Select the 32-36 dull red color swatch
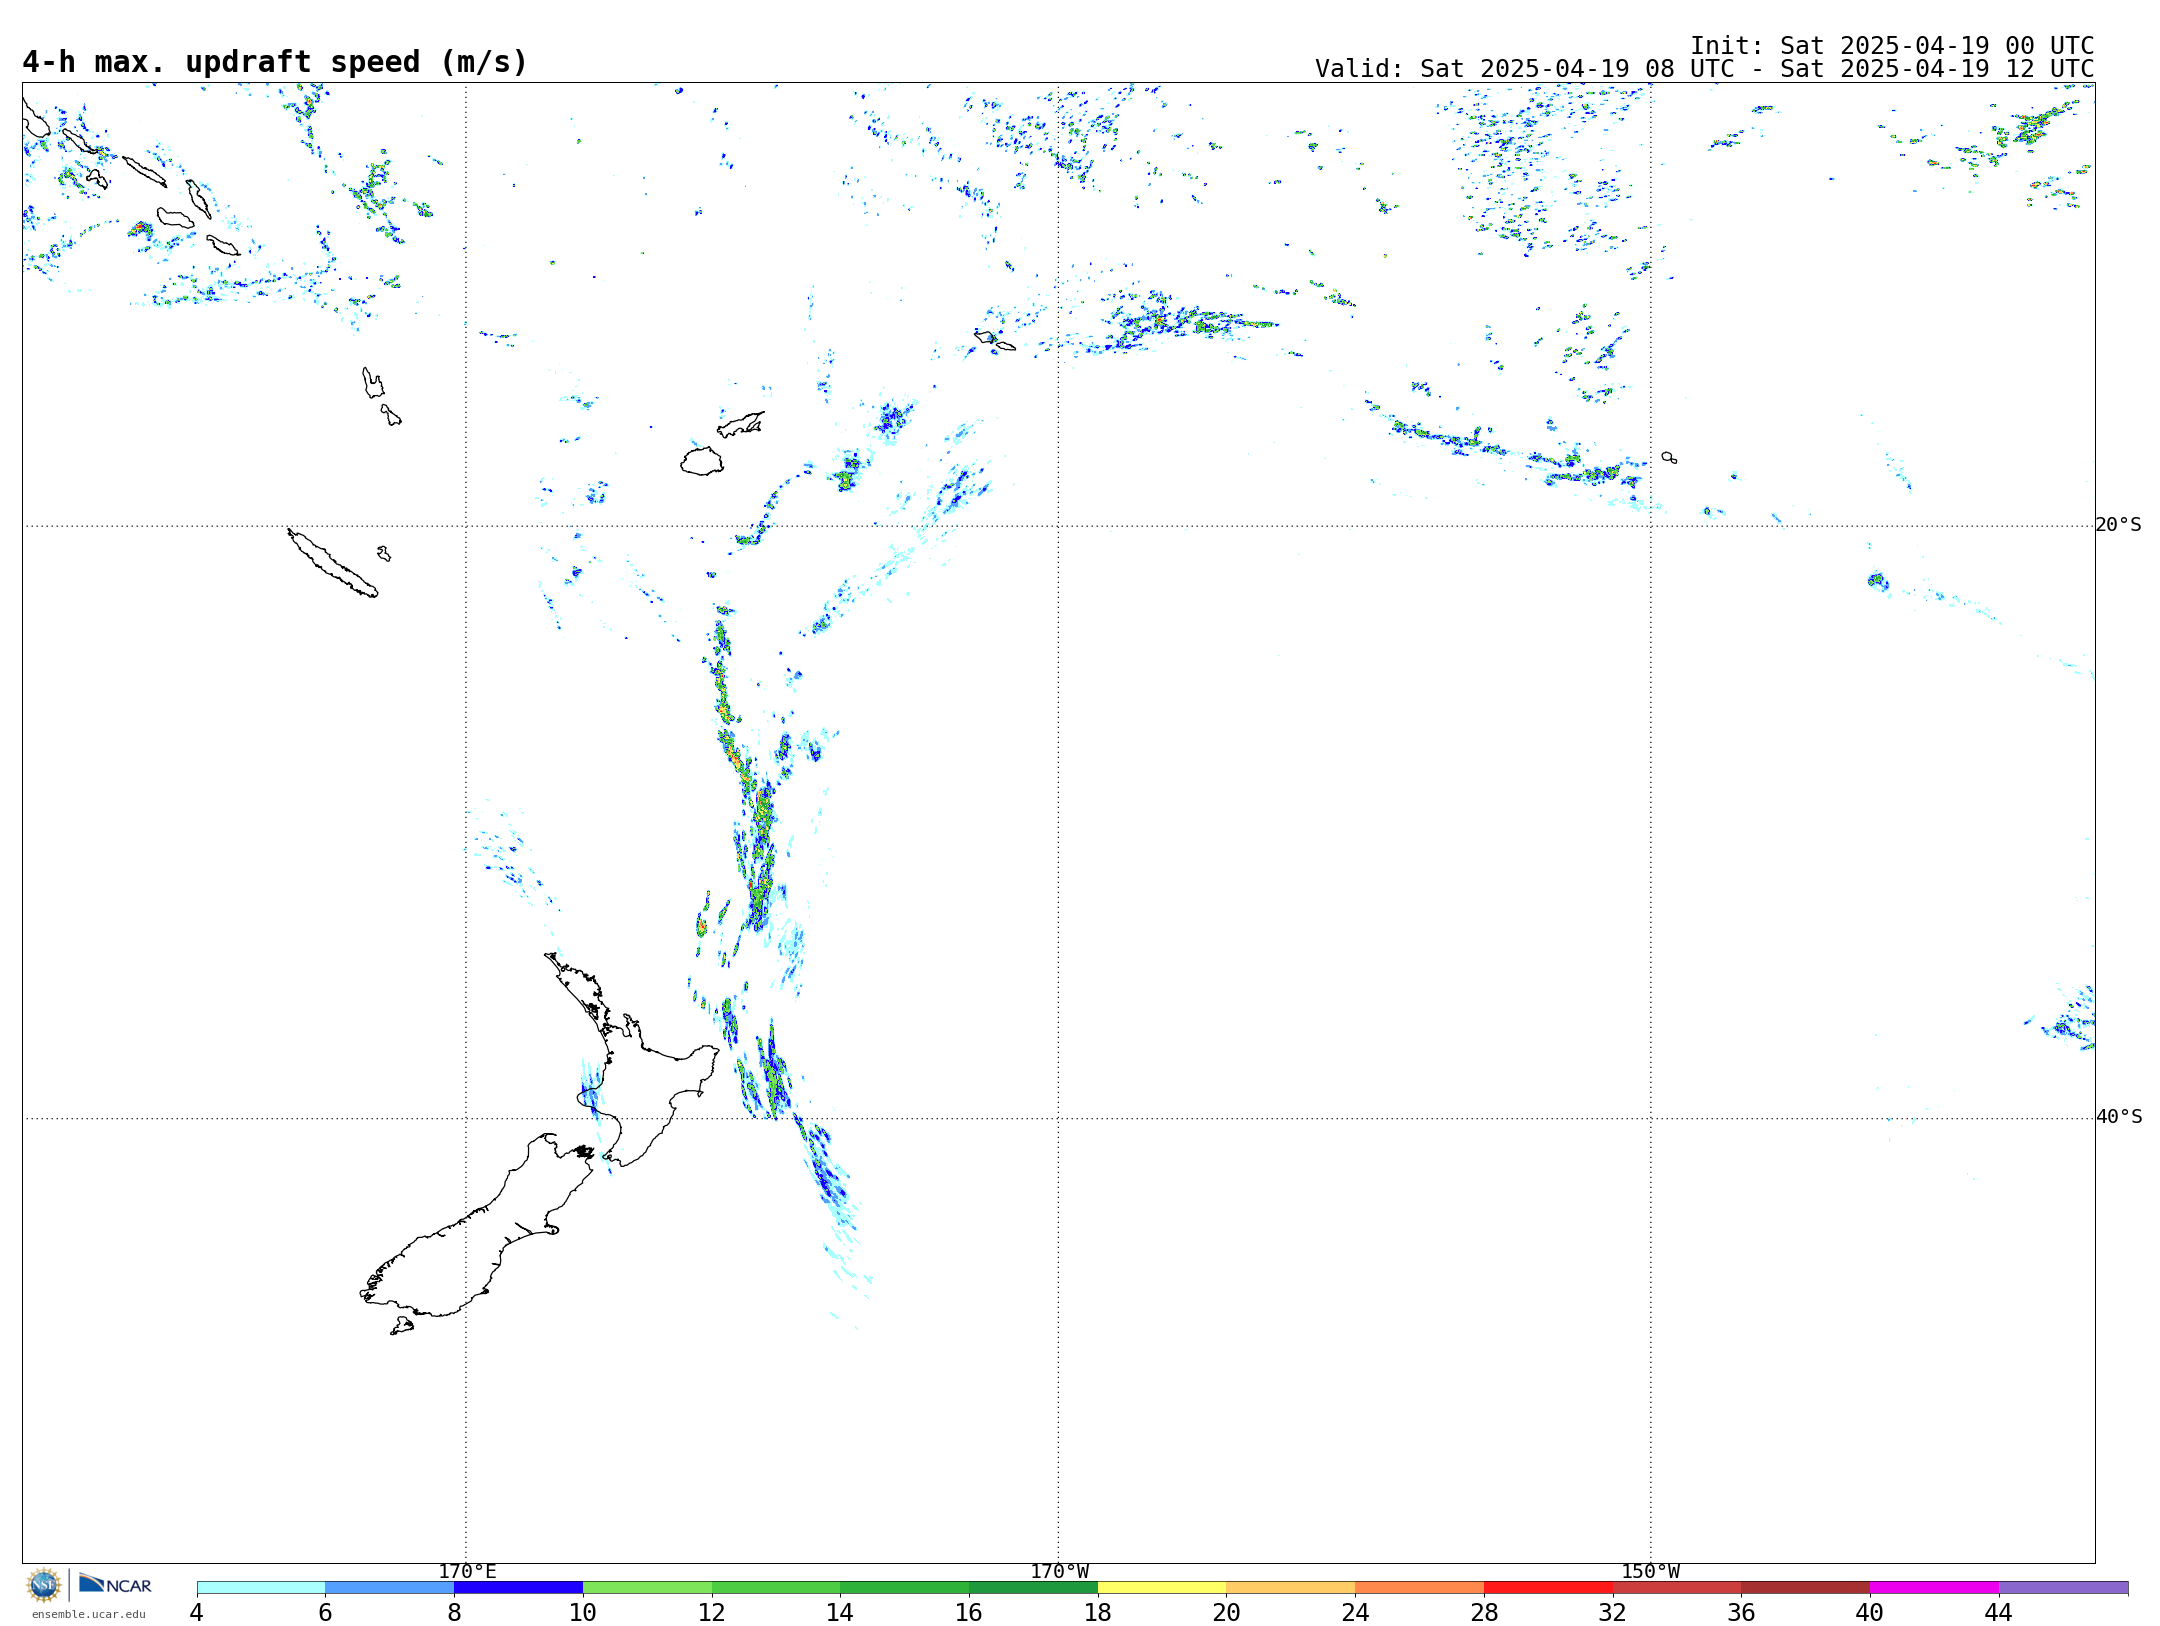This screenshot has width=2160, height=1626. (1677, 1587)
